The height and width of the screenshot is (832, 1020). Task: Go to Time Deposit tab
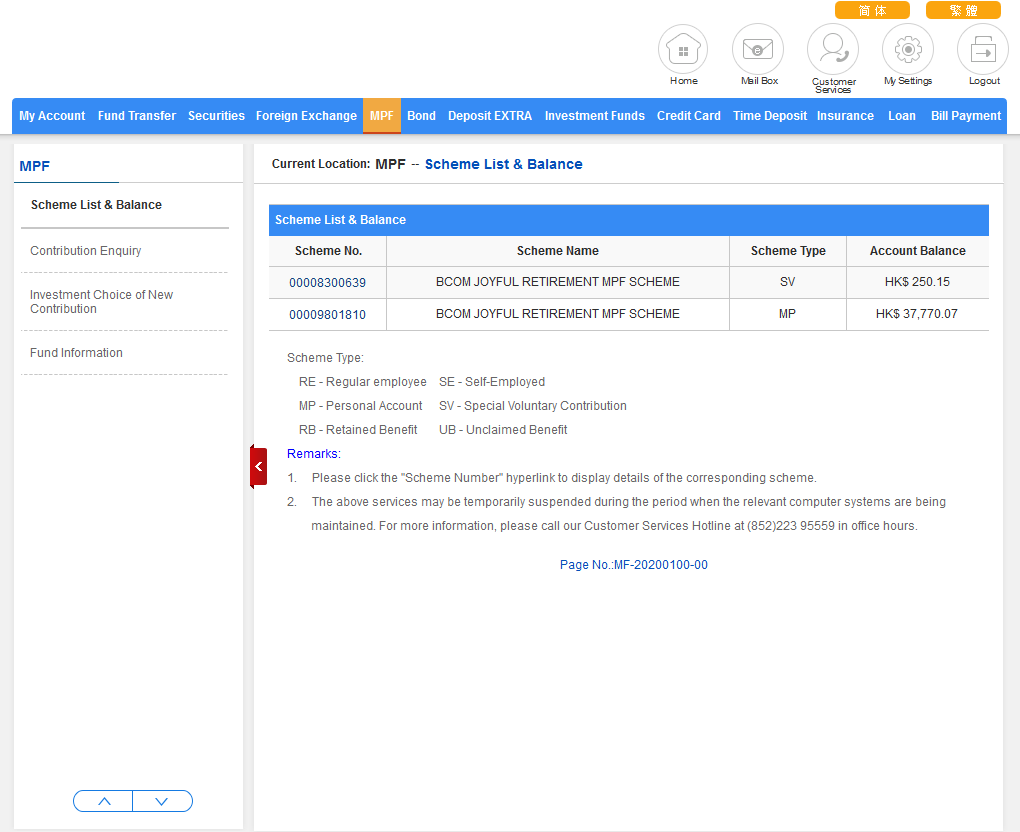point(769,116)
